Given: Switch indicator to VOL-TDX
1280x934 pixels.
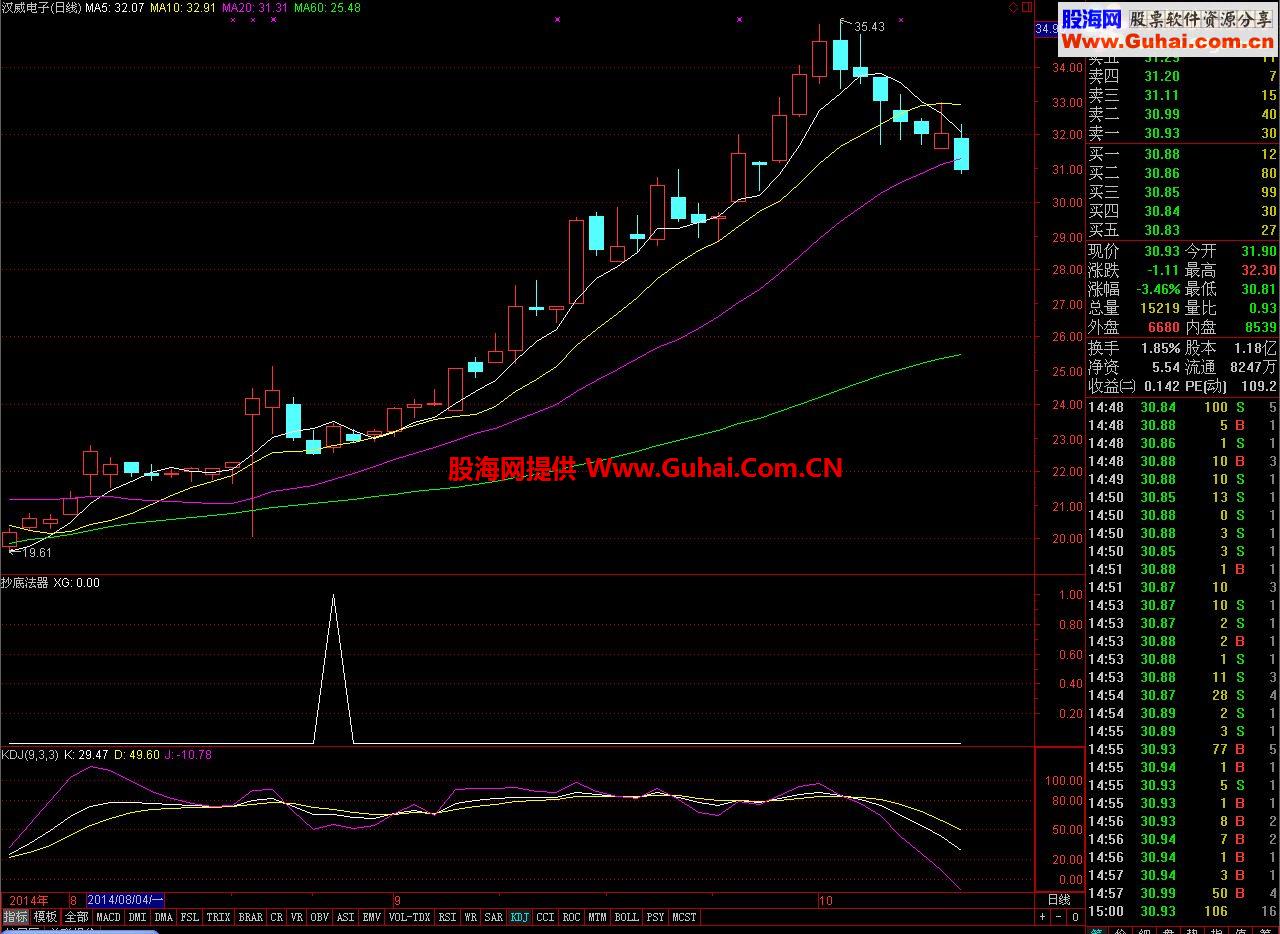Looking at the screenshot, I should 409,916.
